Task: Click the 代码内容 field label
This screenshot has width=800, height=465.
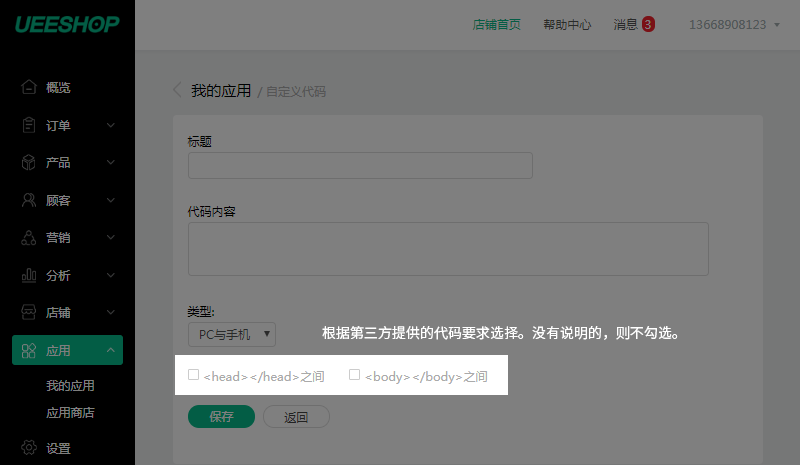Action: (x=211, y=211)
